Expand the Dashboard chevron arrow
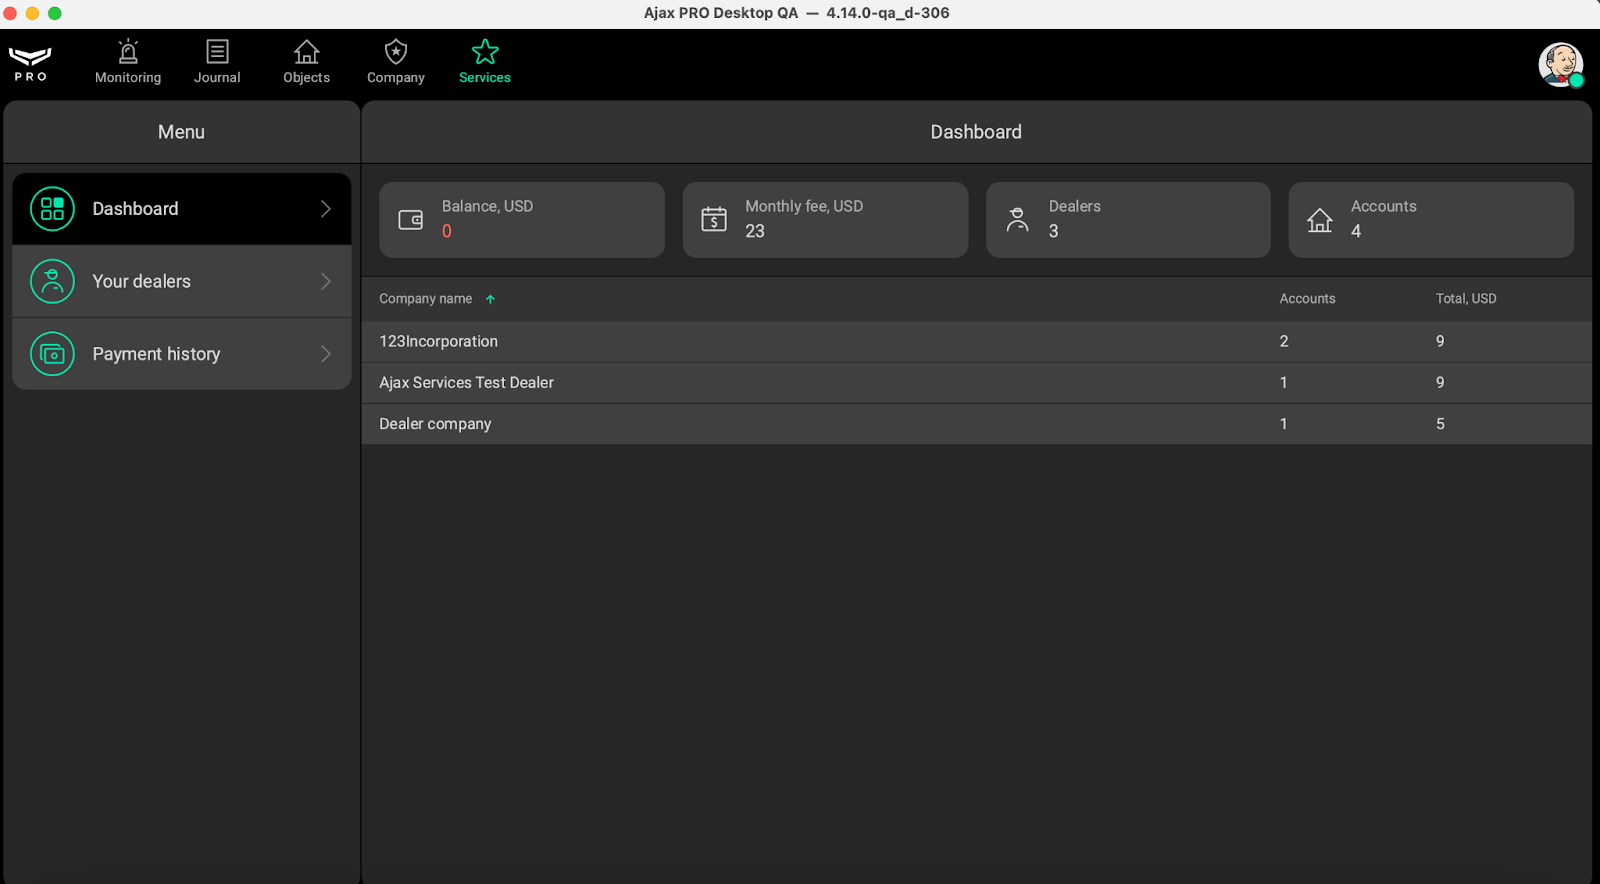1600x884 pixels. [x=325, y=209]
